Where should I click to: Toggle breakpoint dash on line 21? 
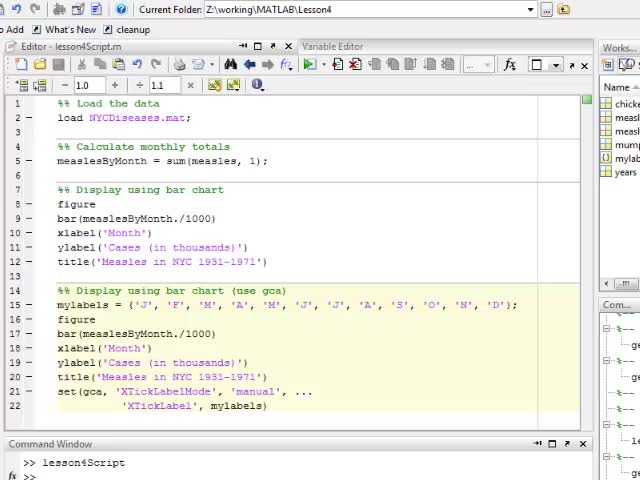[x=29, y=392]
